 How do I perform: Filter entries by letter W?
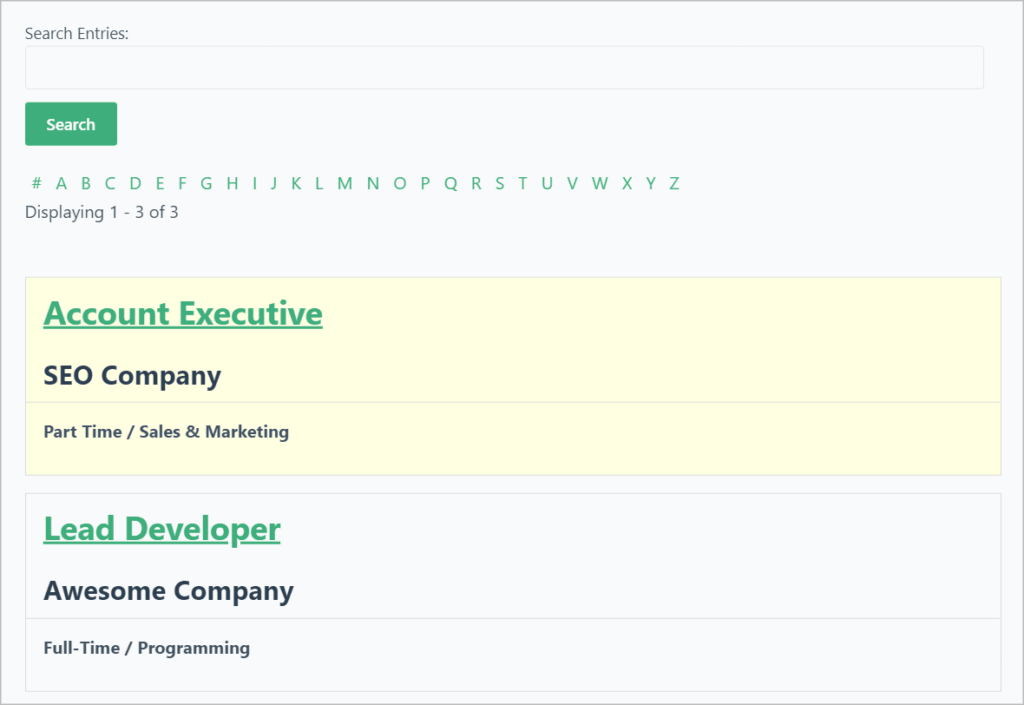(599, 183)
